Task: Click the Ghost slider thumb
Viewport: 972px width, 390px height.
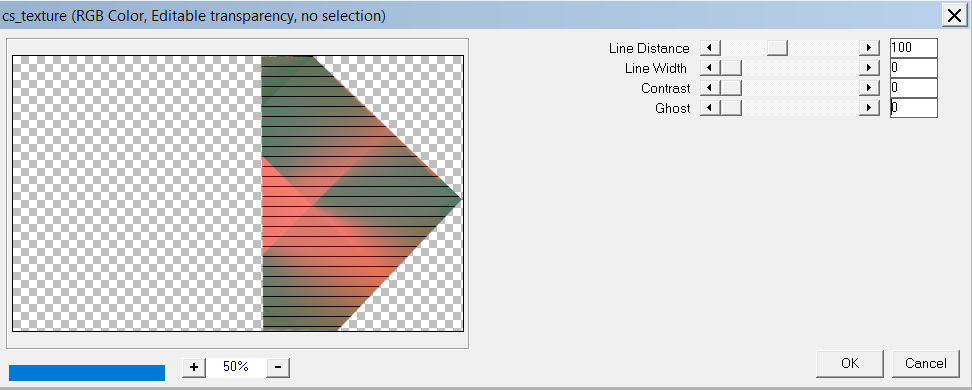Action: (x=730, y=108)
